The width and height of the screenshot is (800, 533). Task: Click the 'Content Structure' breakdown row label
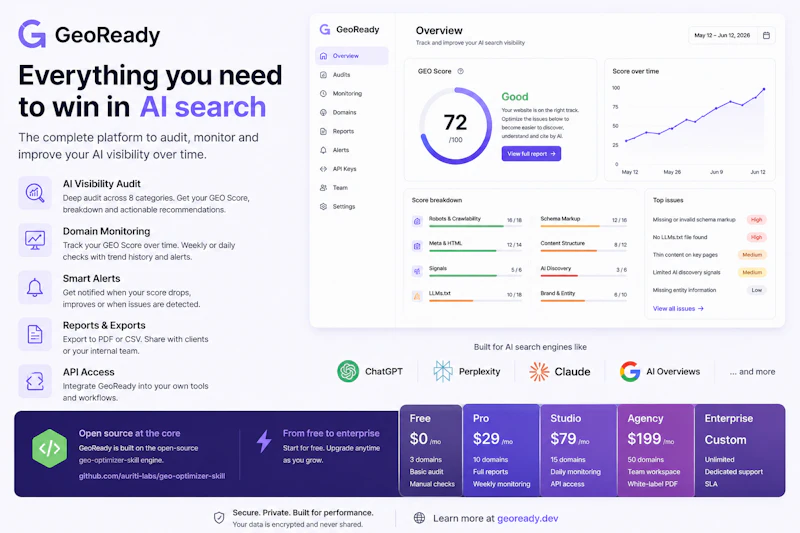(563, 243)
